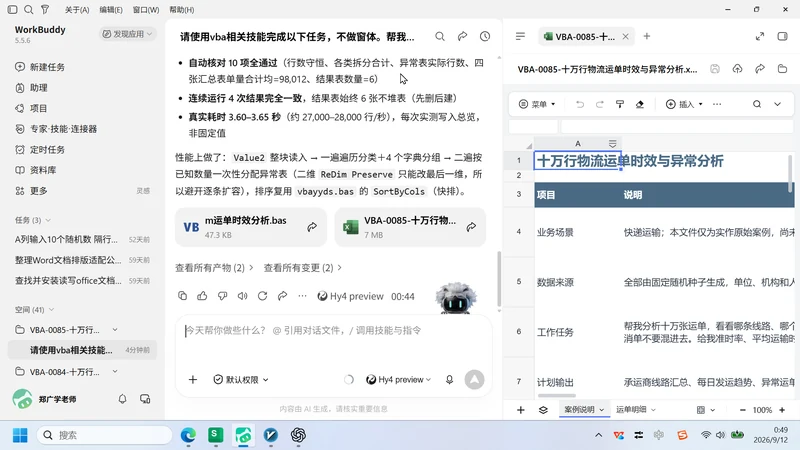Viewport: 800px width, 450px height.
Task: Add a new preview tab
Action: [646, 36]
